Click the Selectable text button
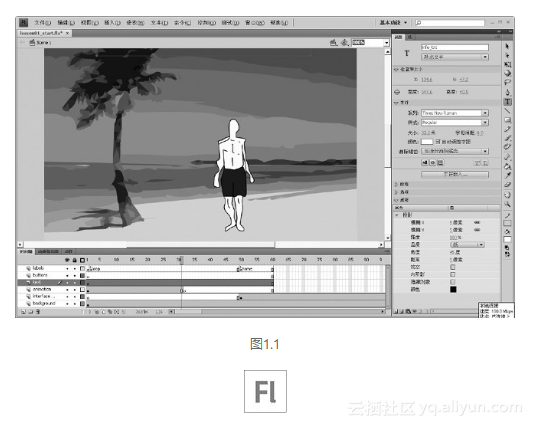This screenshot has width=533, height=427. pos(425,163)
